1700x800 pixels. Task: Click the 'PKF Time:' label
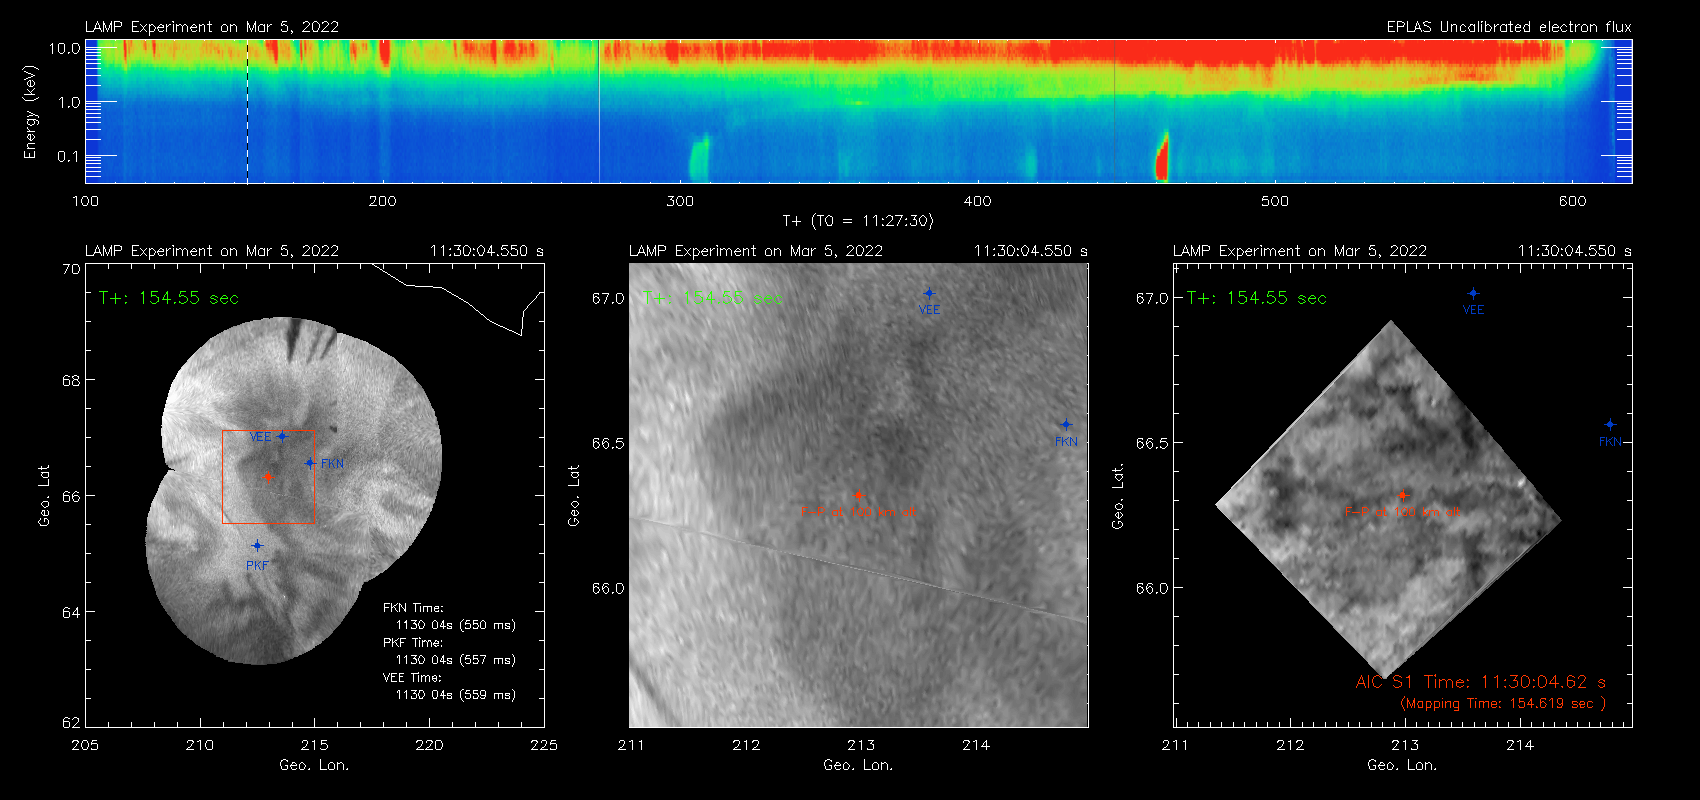(413, 643)
